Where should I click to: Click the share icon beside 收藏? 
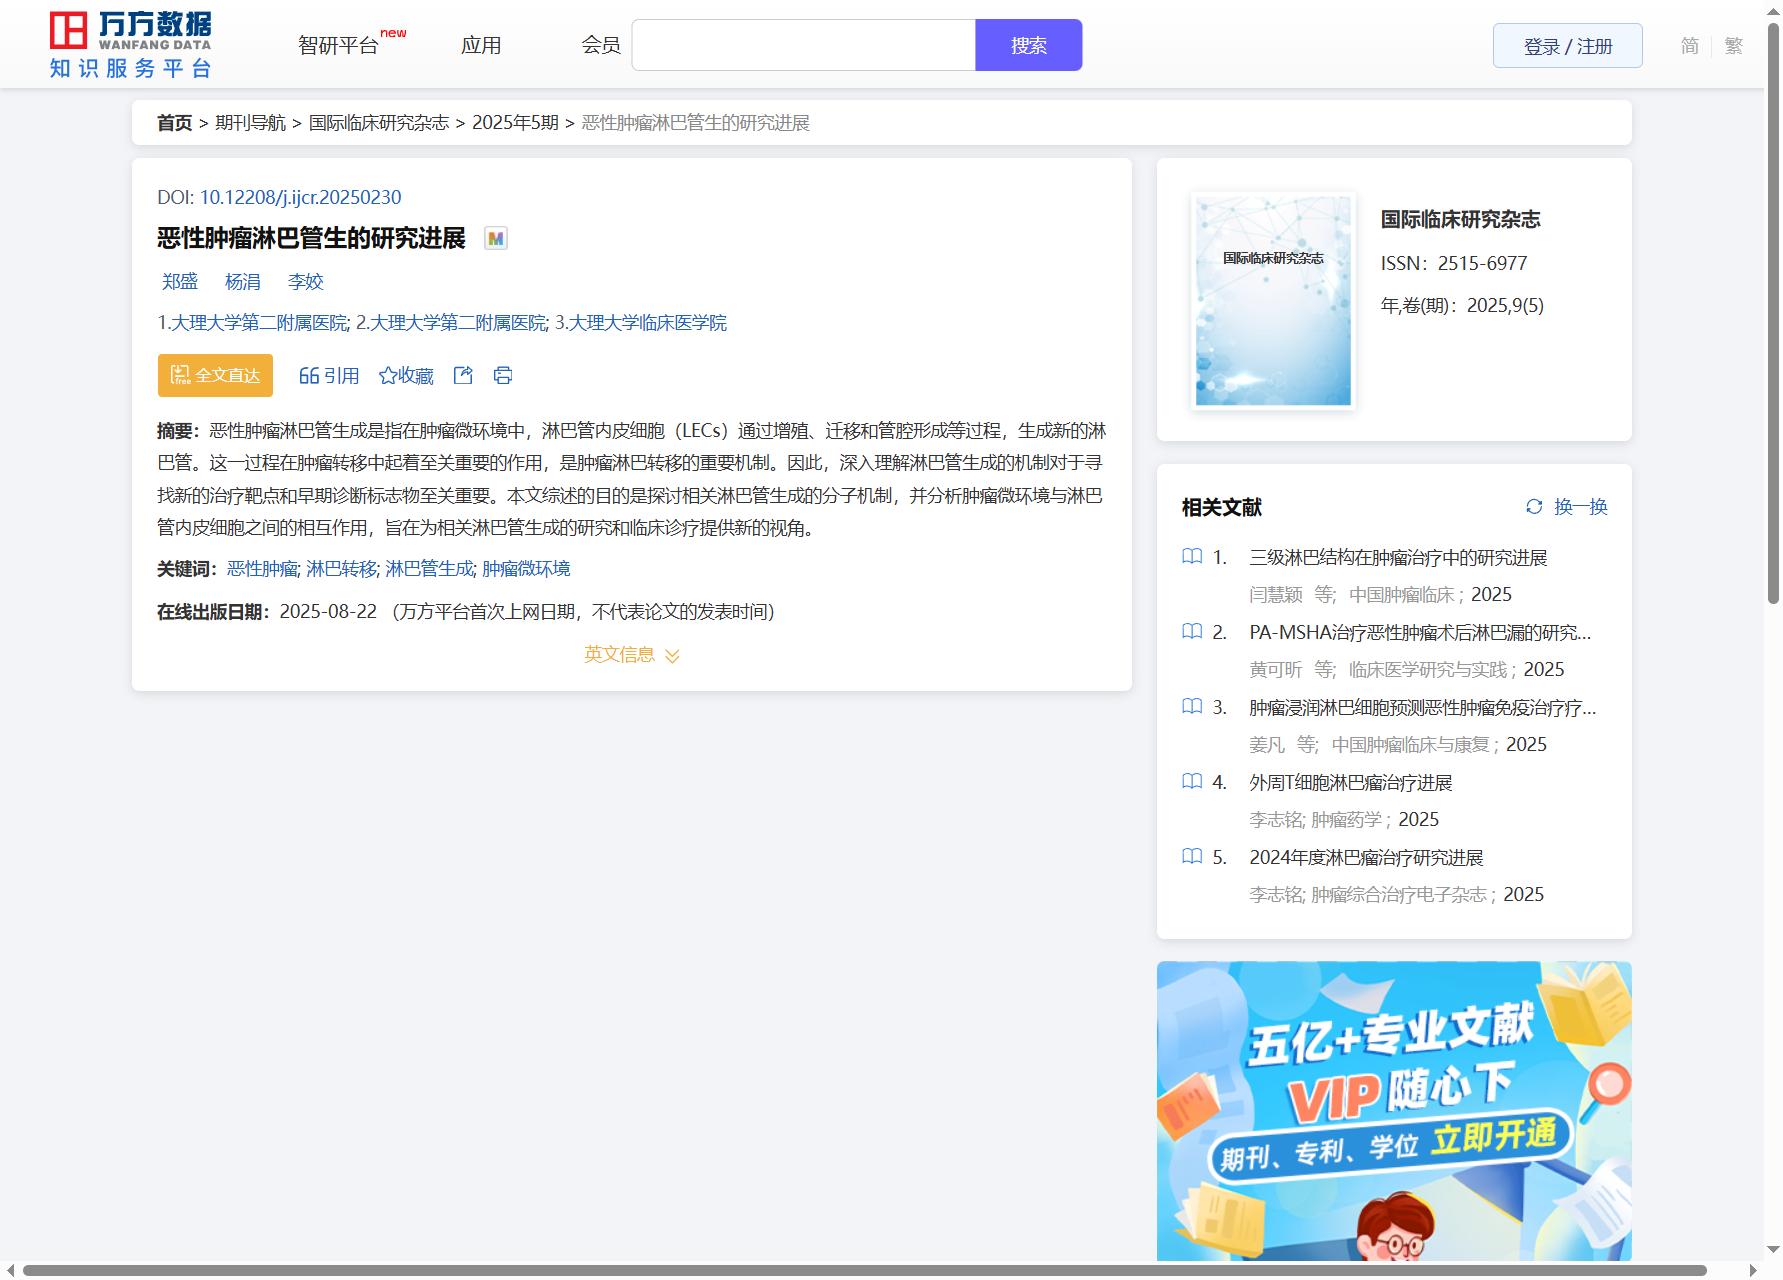coord(463,375)
